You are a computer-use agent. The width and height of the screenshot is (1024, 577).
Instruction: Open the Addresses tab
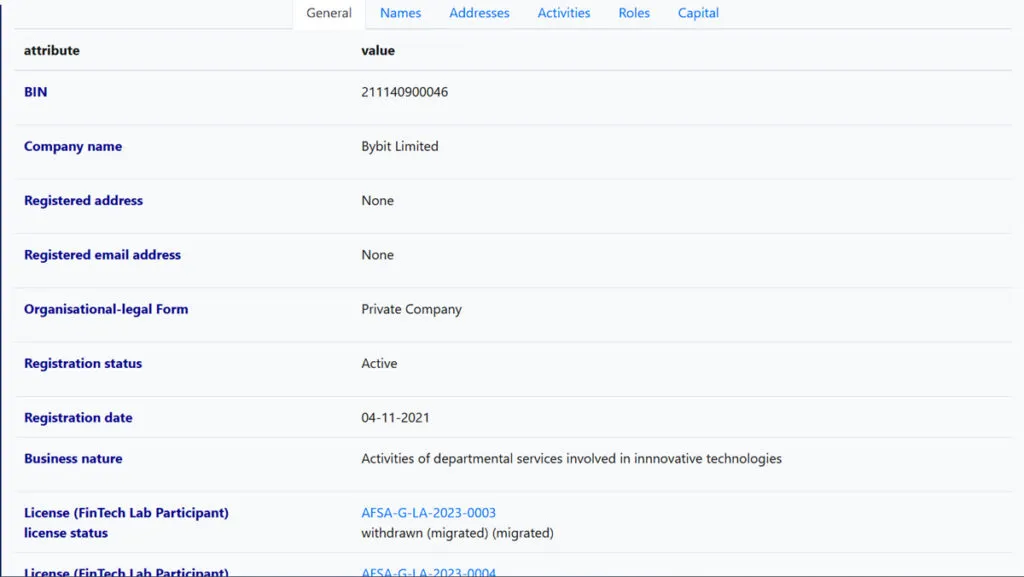pyautogui.click(x=479, y=13)
